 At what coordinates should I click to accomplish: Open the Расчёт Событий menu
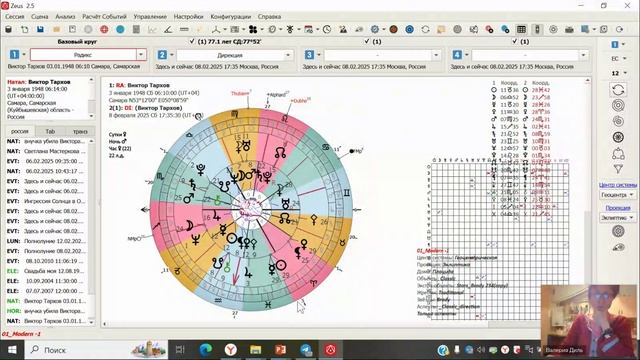(104, 17)
